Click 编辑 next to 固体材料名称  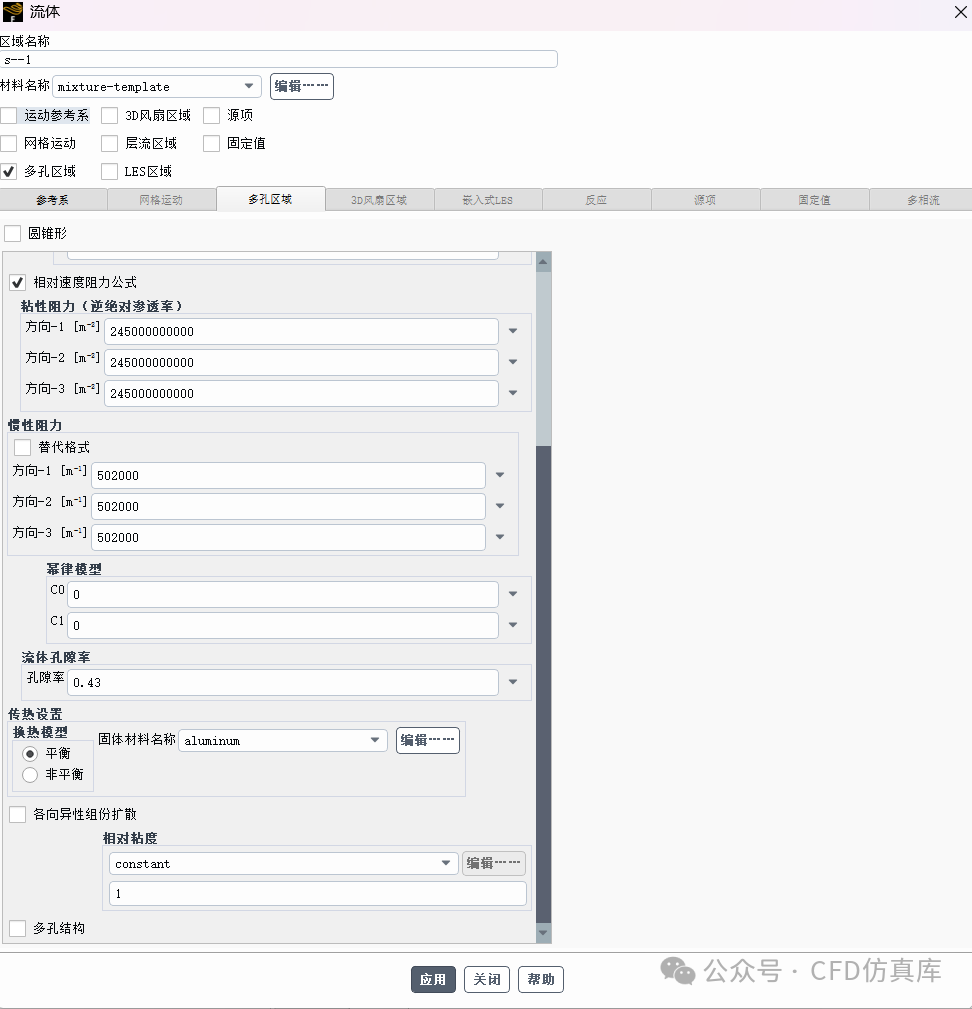pos(427,740)
